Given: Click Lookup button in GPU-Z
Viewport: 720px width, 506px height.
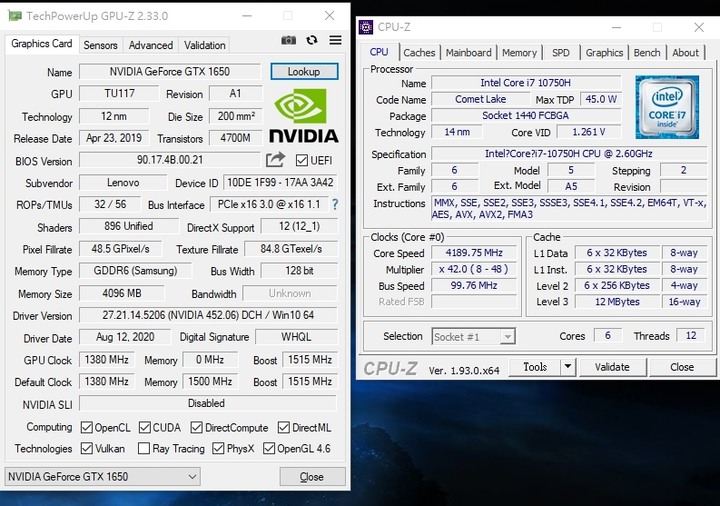Looking at the screenshot, I should click(304, 72).
